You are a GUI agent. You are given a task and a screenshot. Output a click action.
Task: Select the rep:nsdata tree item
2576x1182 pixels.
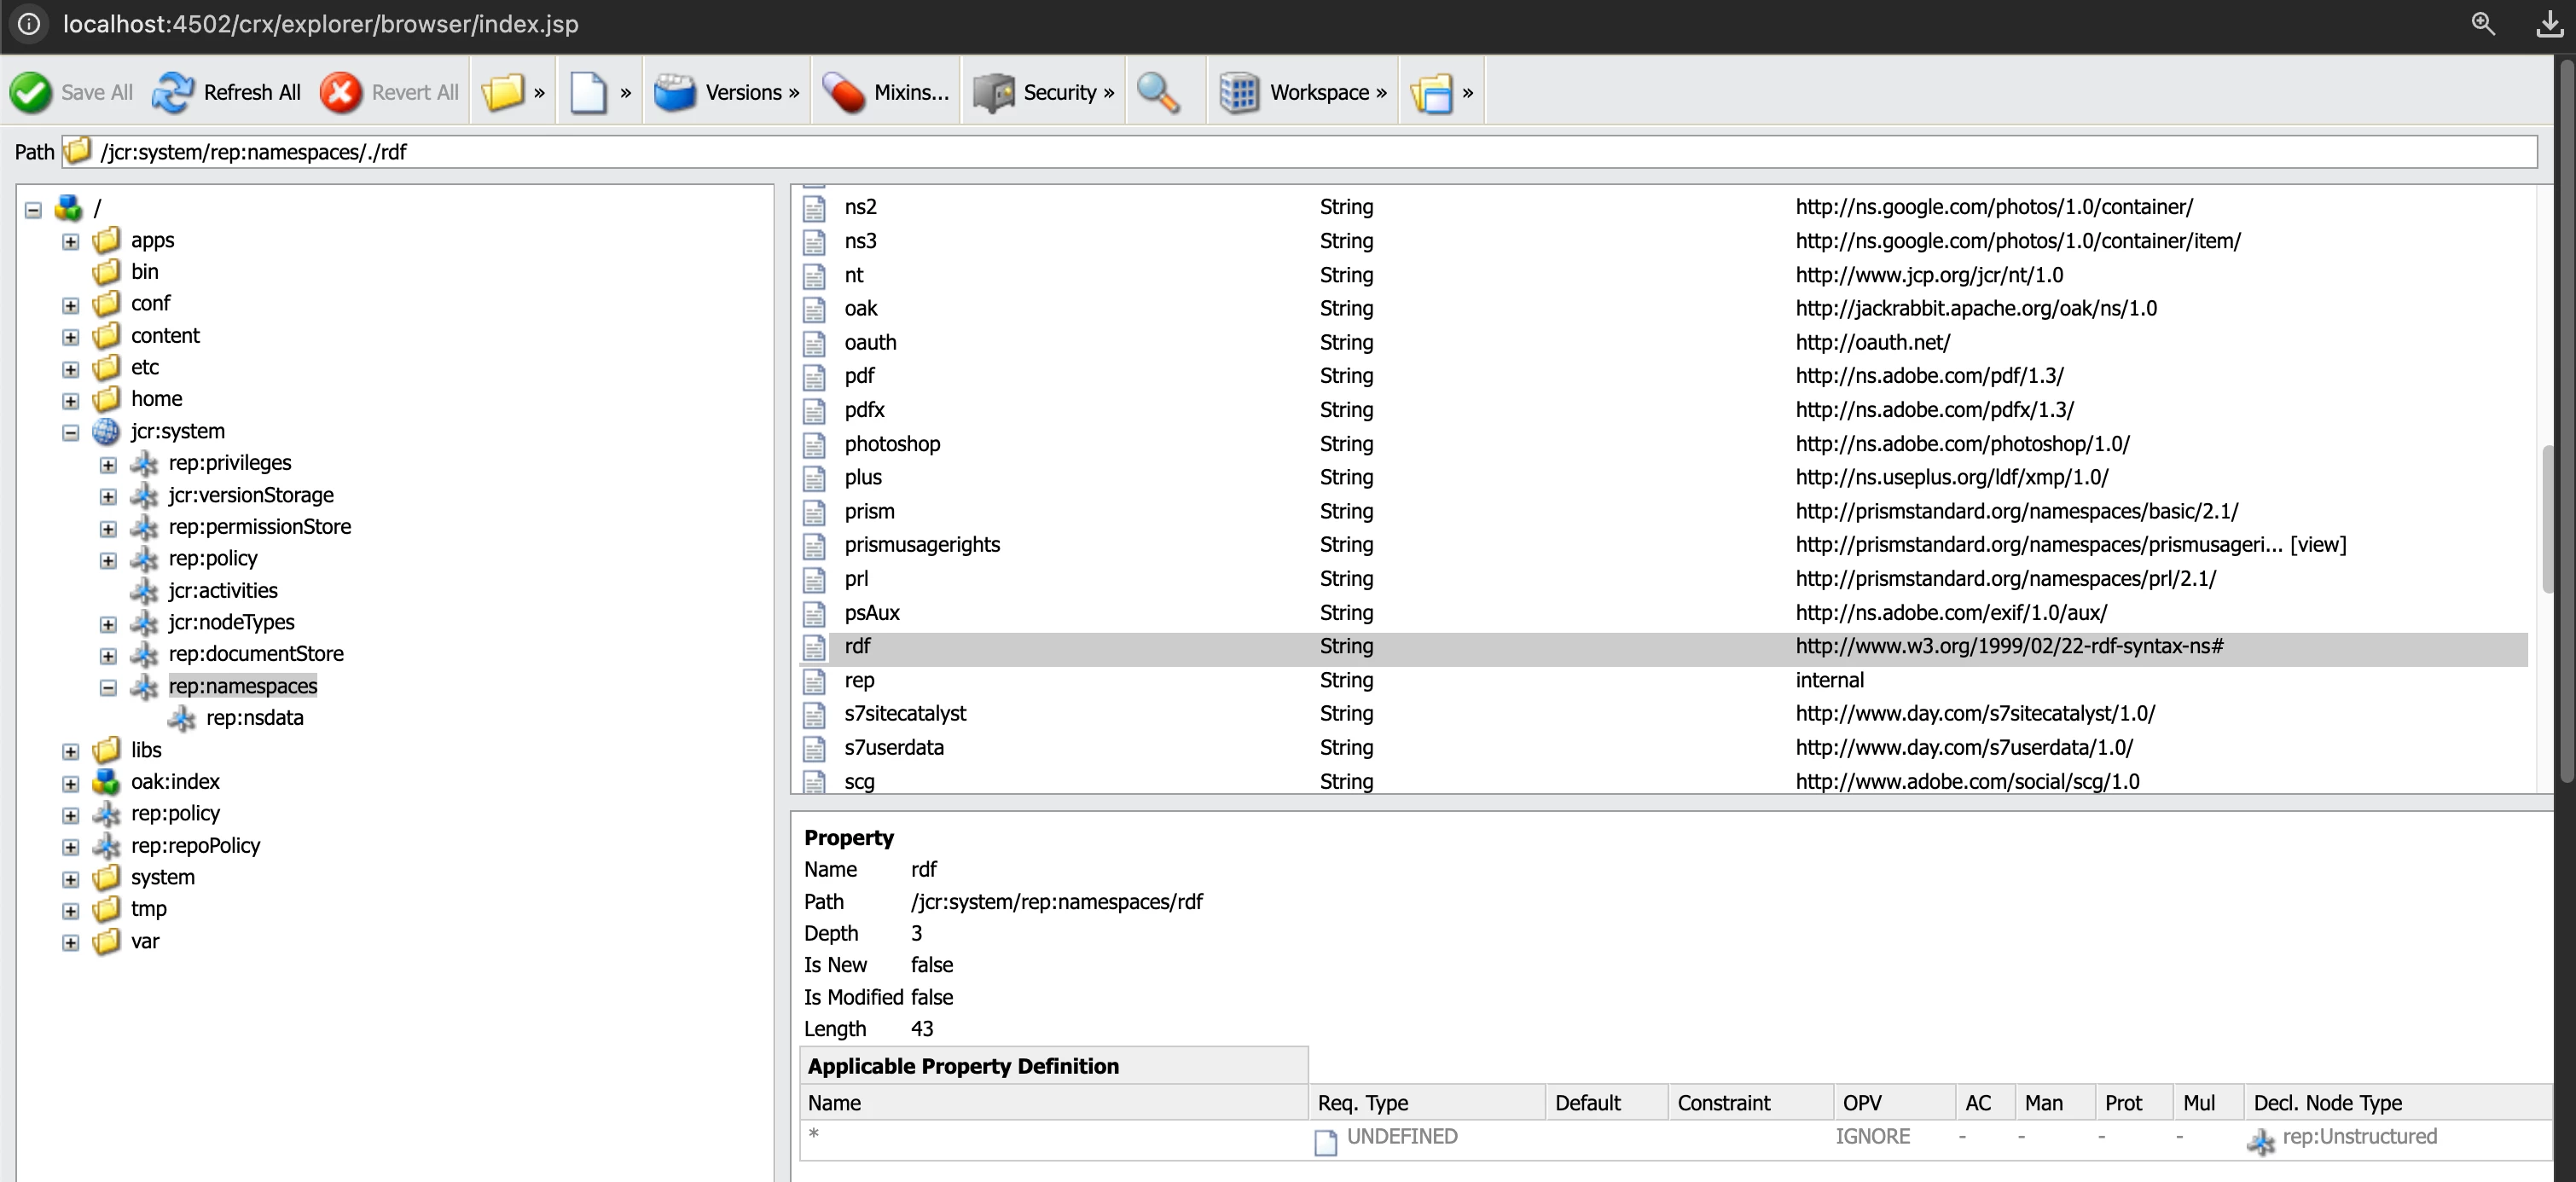coord(254,718)
